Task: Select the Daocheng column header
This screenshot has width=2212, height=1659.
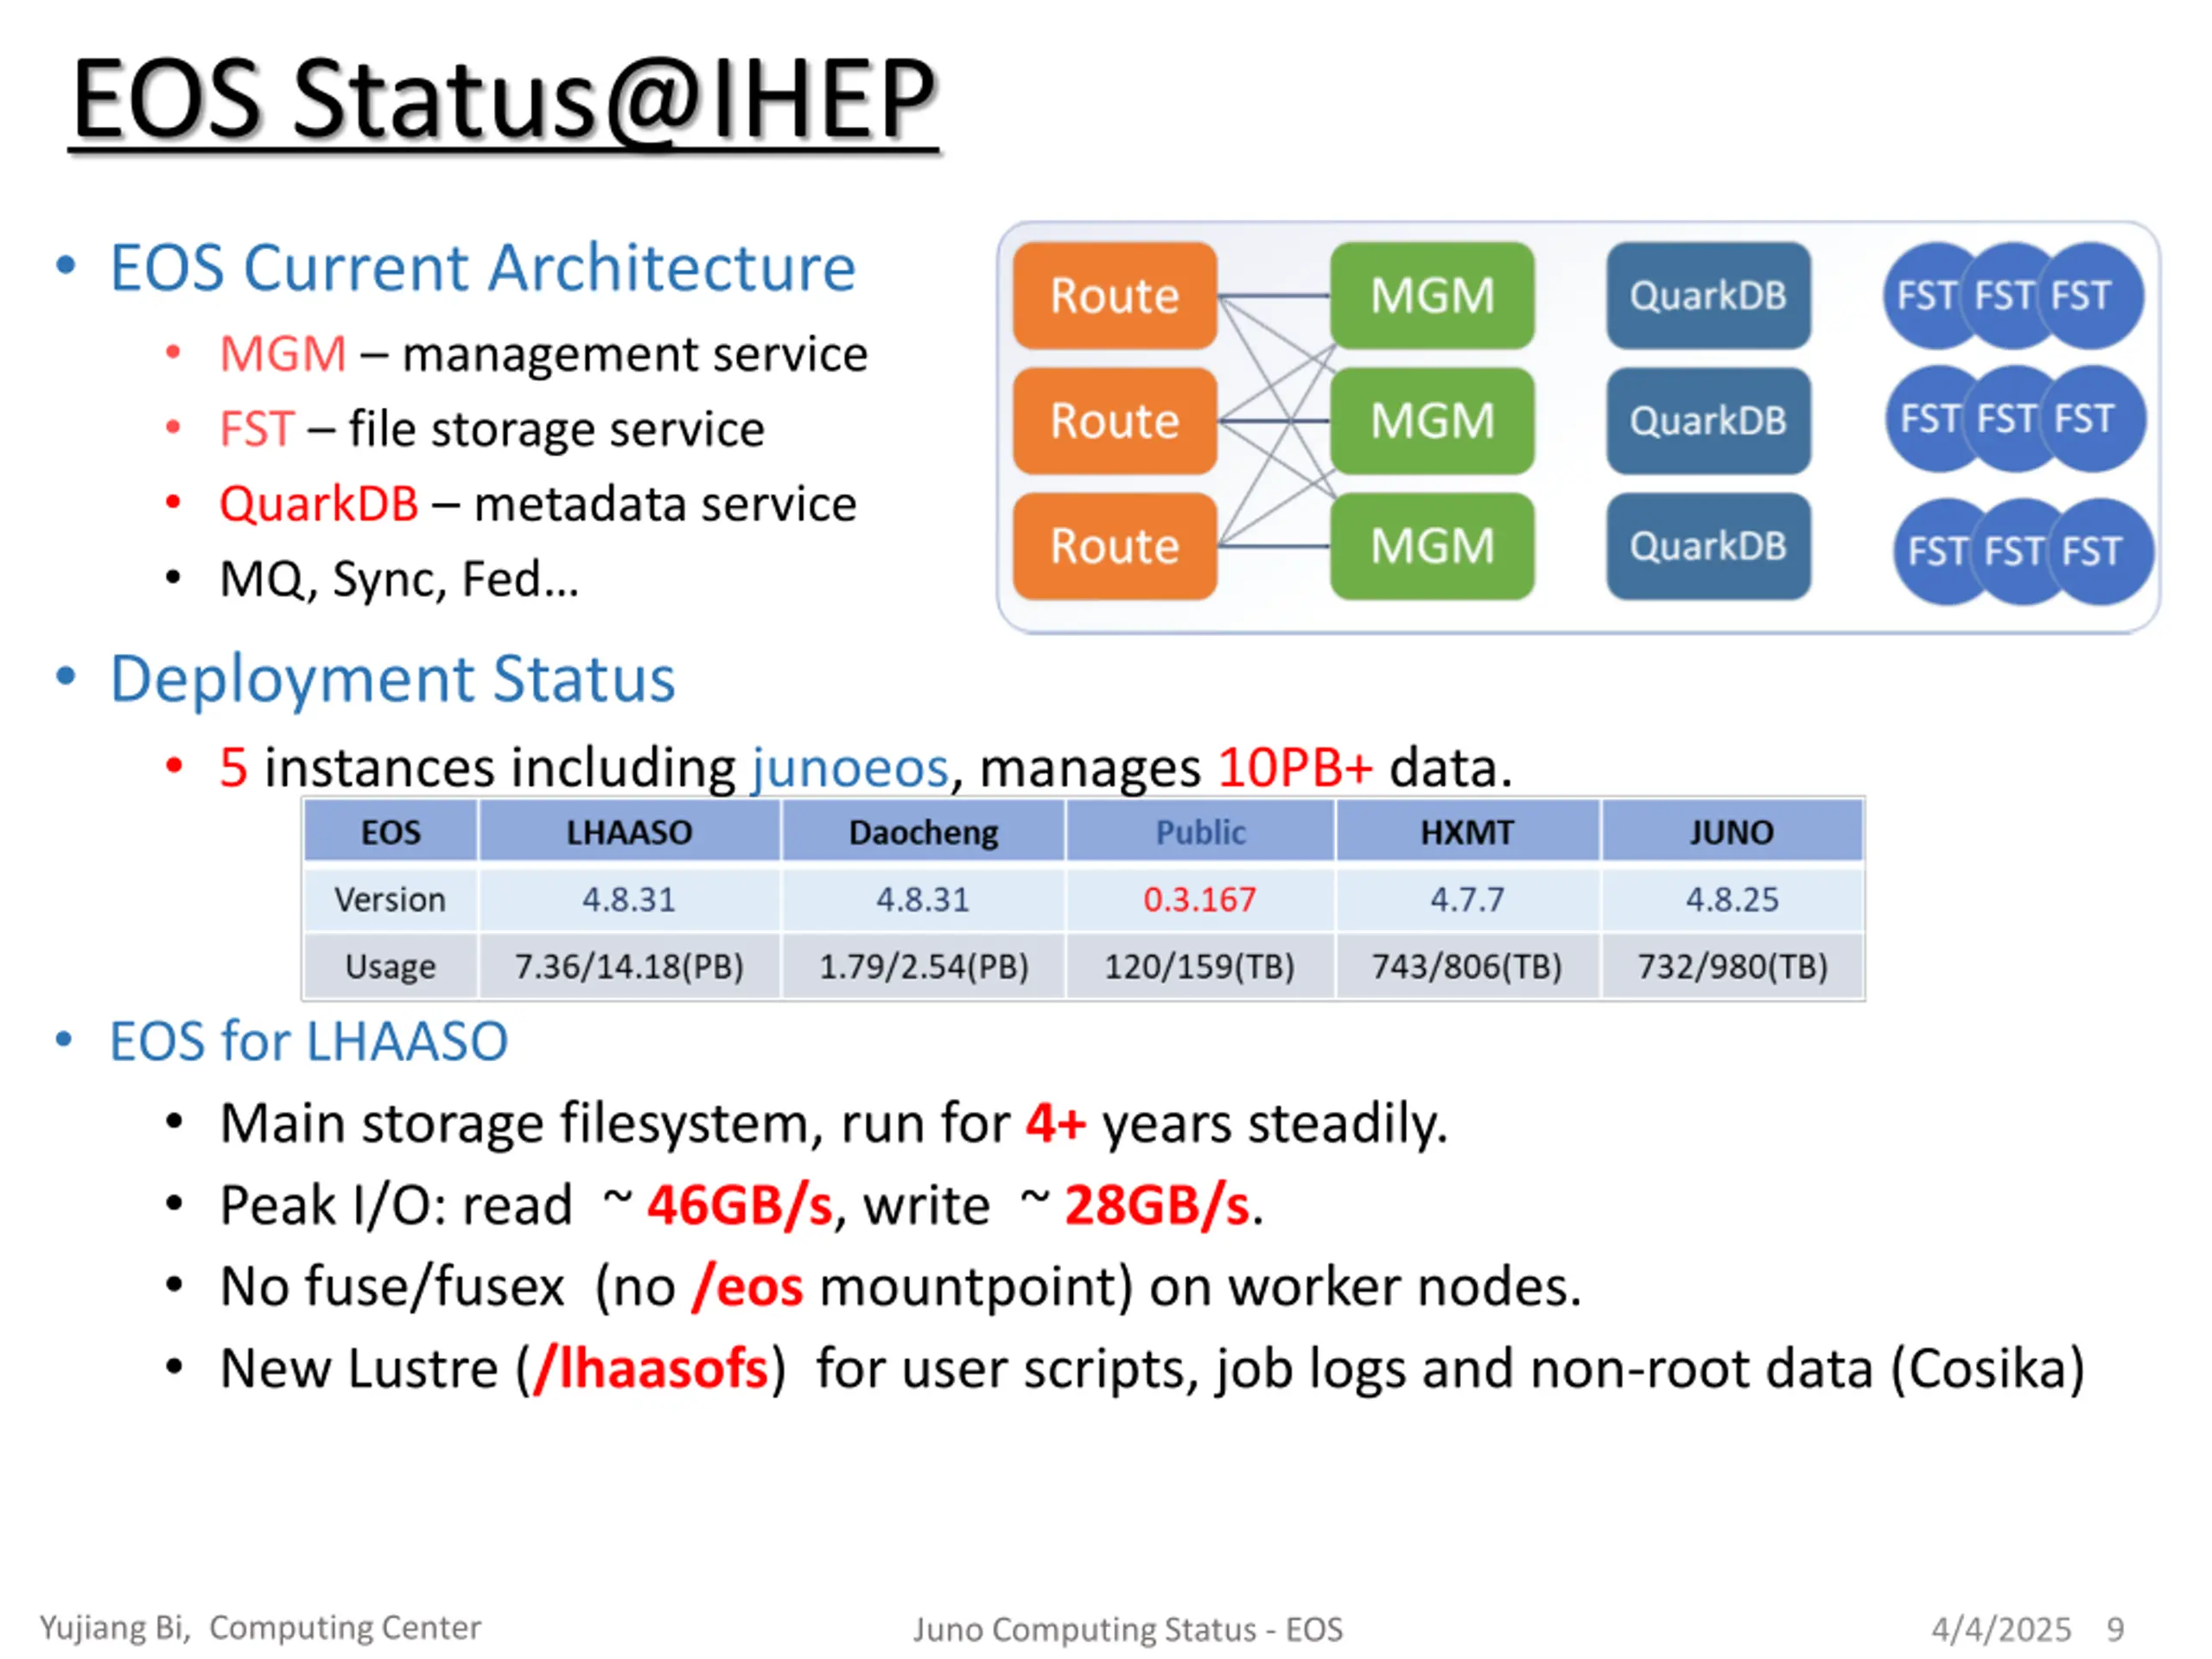Action: tap(923, 832)
